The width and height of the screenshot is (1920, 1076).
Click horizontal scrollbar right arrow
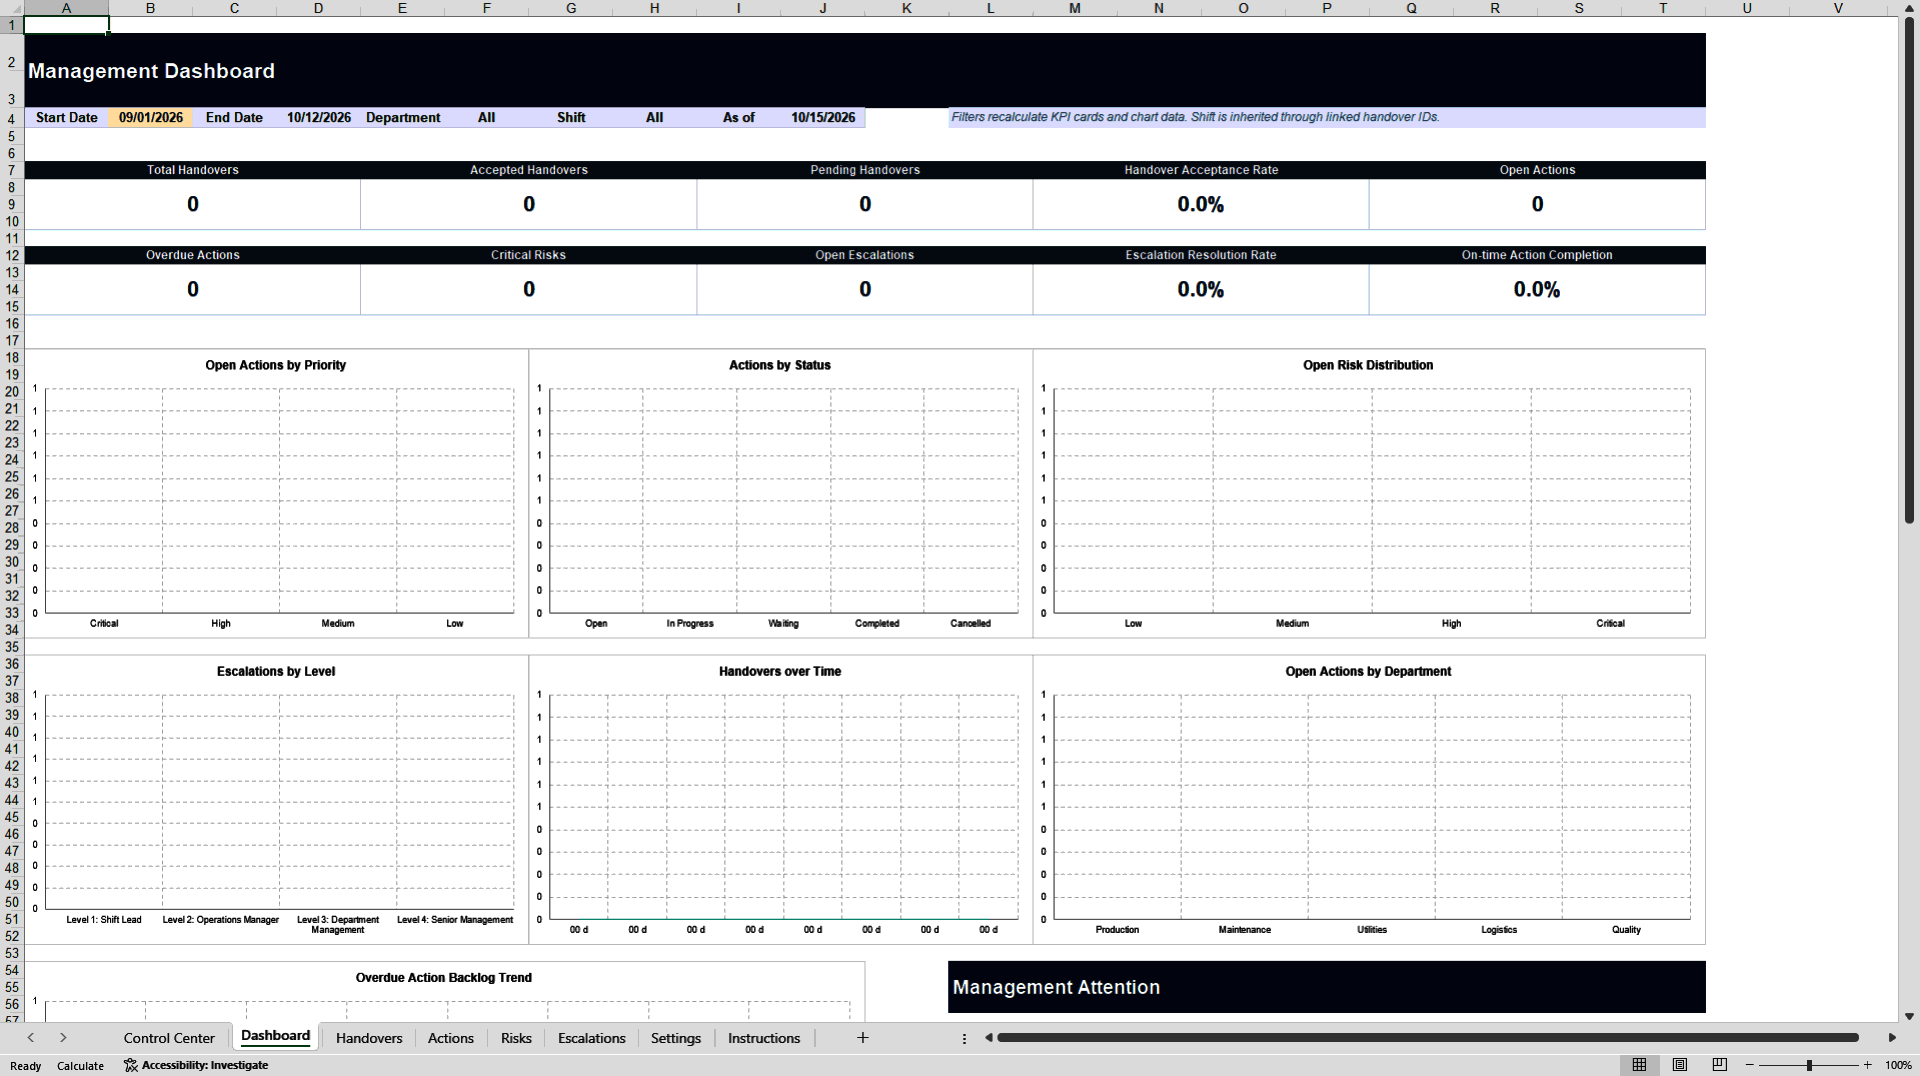coord(1891,1038)
